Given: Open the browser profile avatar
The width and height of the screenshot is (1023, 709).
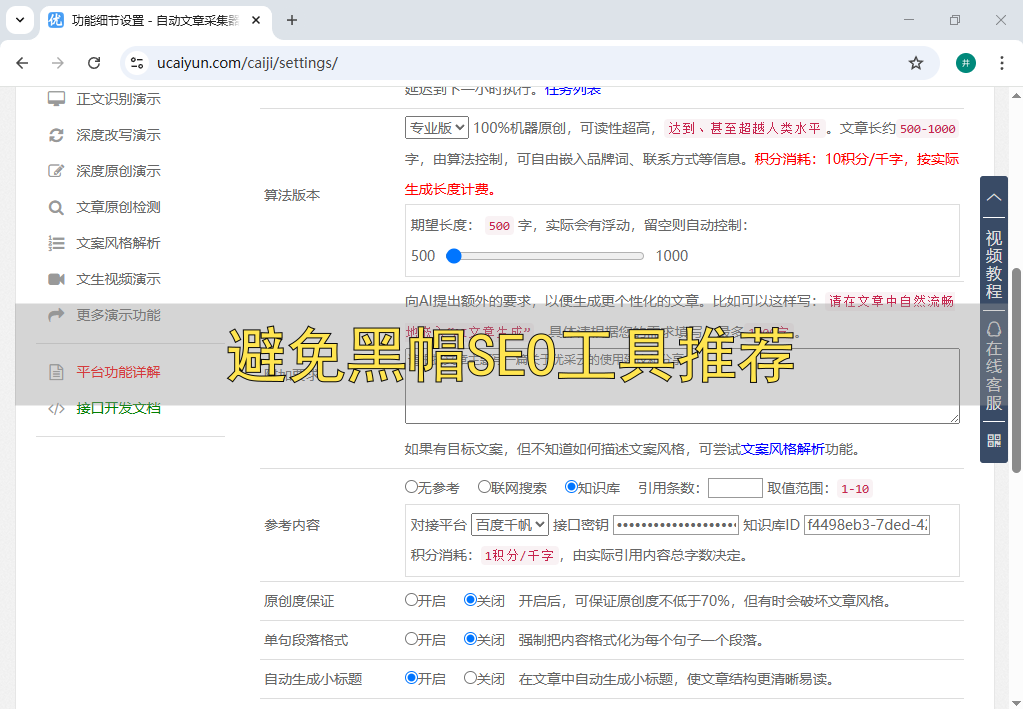Looking at the screenshot, I should (966, 63).
